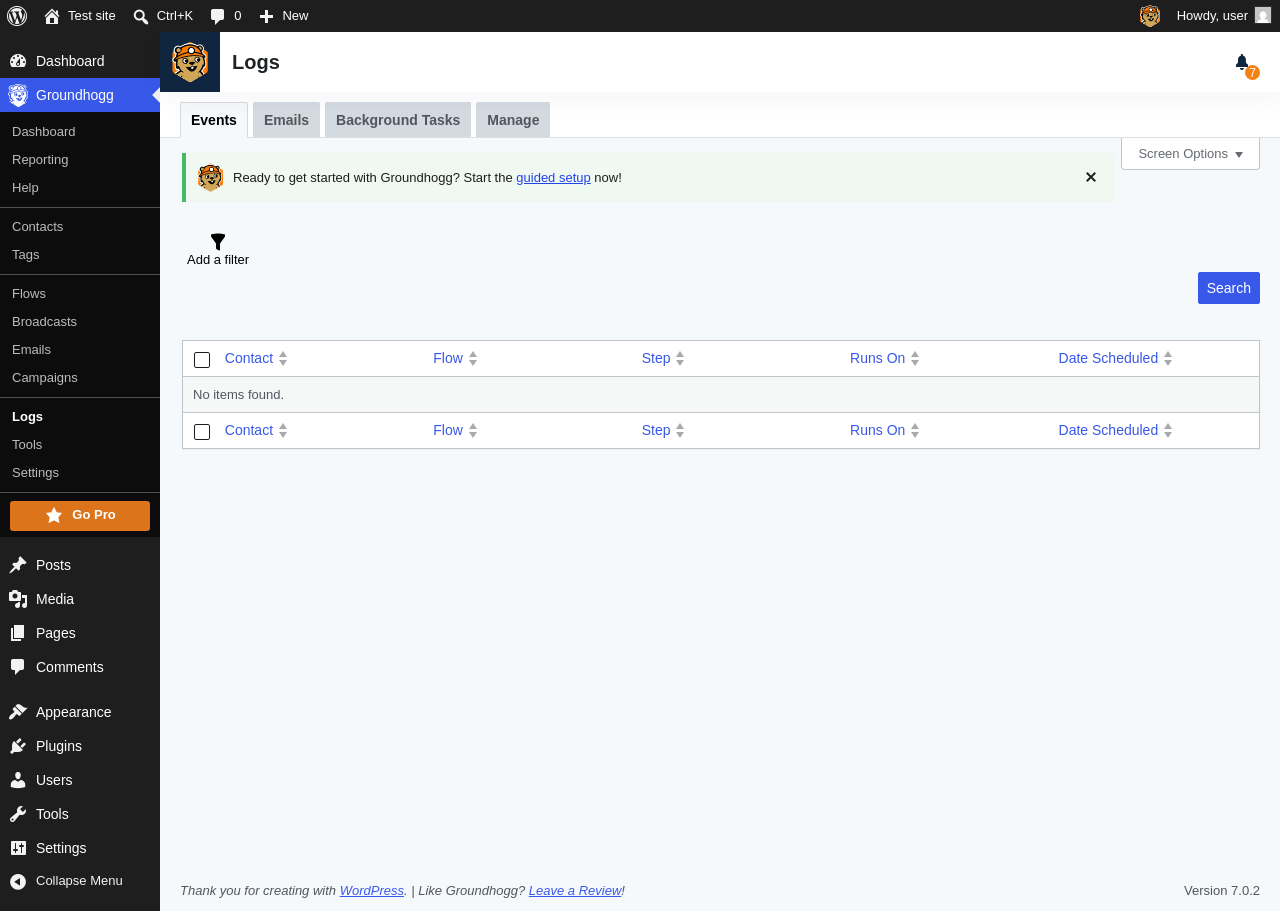The image size is (1280, 911).
Task: Switch to the Events tab
Action: point(214,120)
